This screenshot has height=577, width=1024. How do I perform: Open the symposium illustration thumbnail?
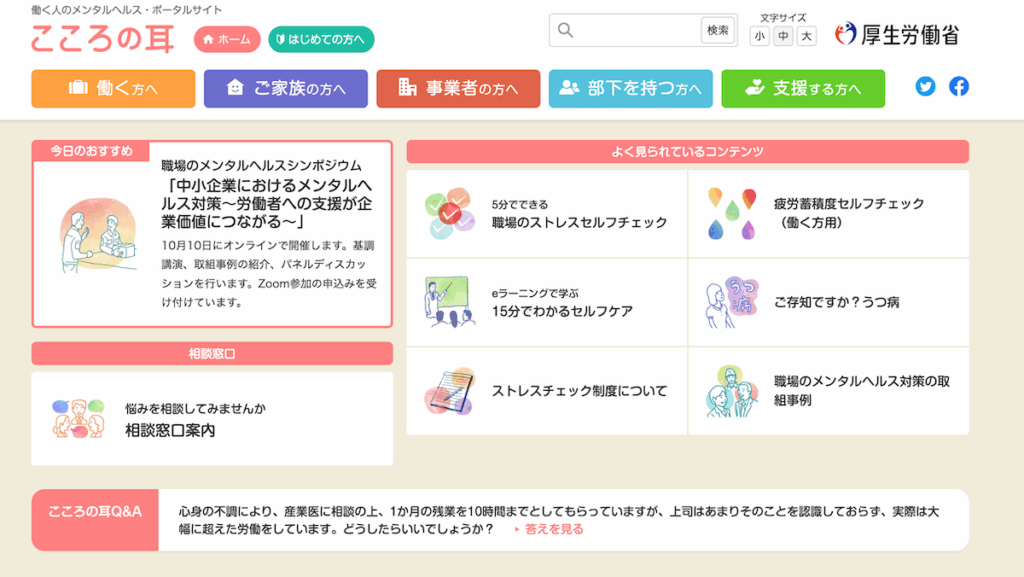(97, 240)
